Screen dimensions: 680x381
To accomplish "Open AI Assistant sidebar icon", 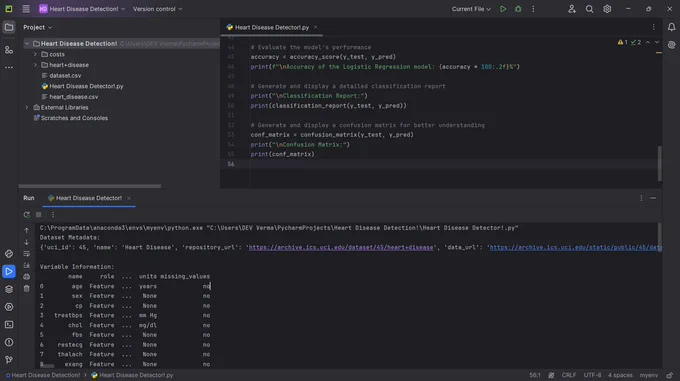I will pyautogui.click(x=671, y=45).
